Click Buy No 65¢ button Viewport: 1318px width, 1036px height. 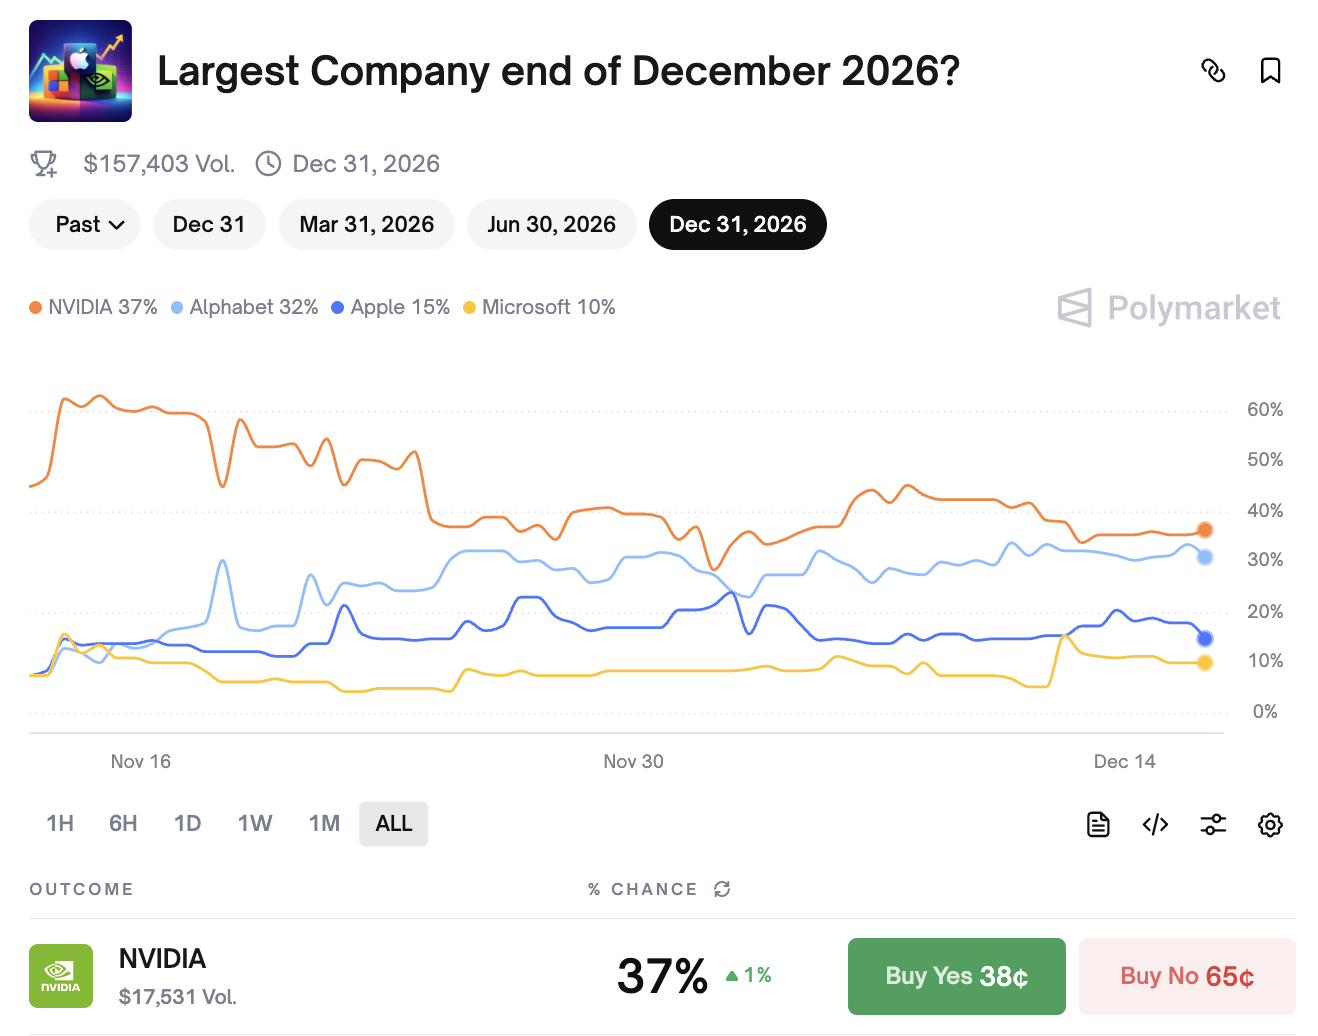click(x=1187, y=976)
